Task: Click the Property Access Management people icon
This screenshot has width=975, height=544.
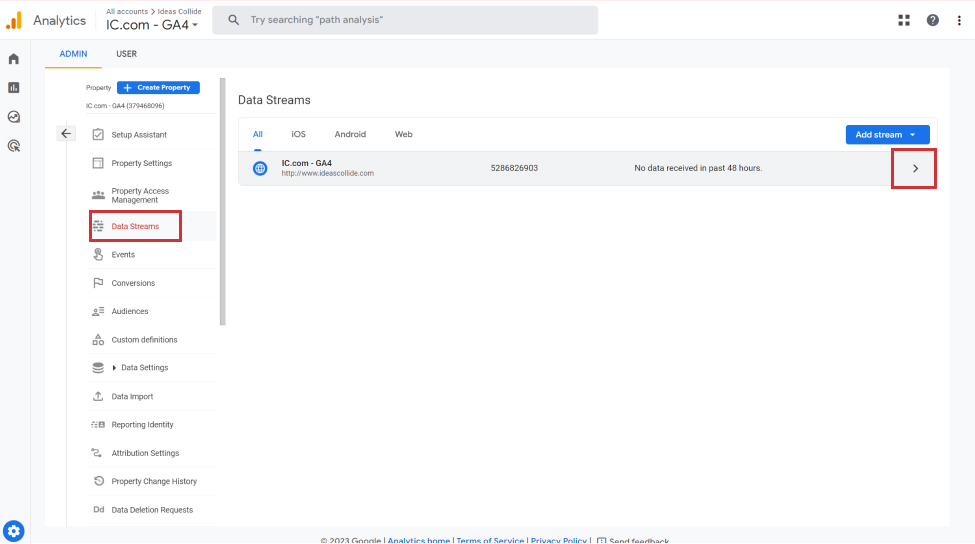Action: tap(98, 195)
